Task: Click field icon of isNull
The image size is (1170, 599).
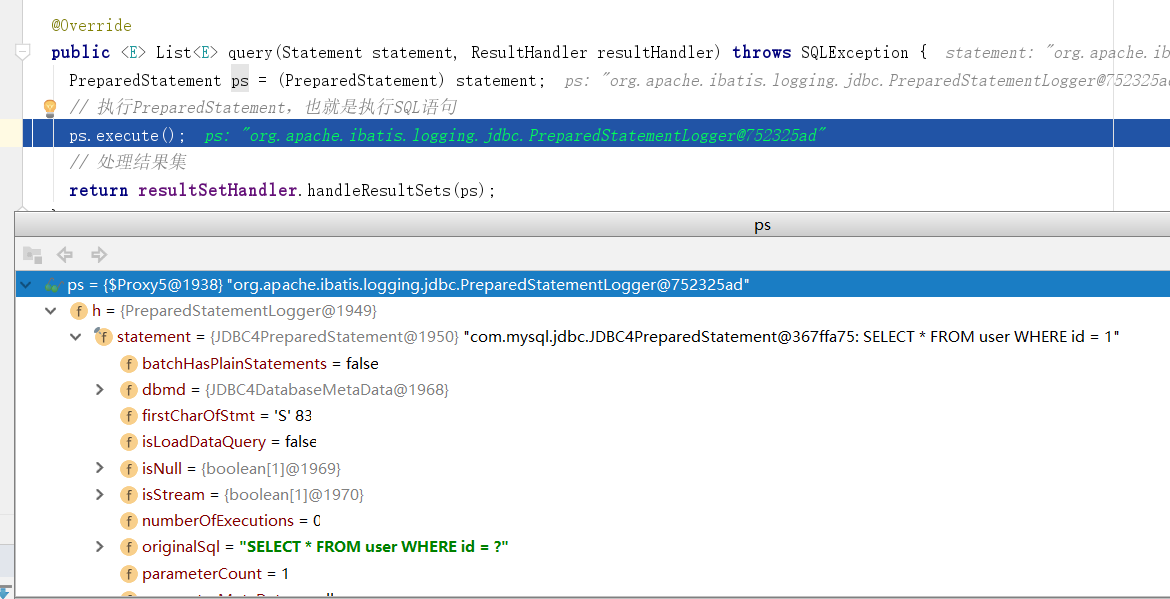Action: click(129, 469)
